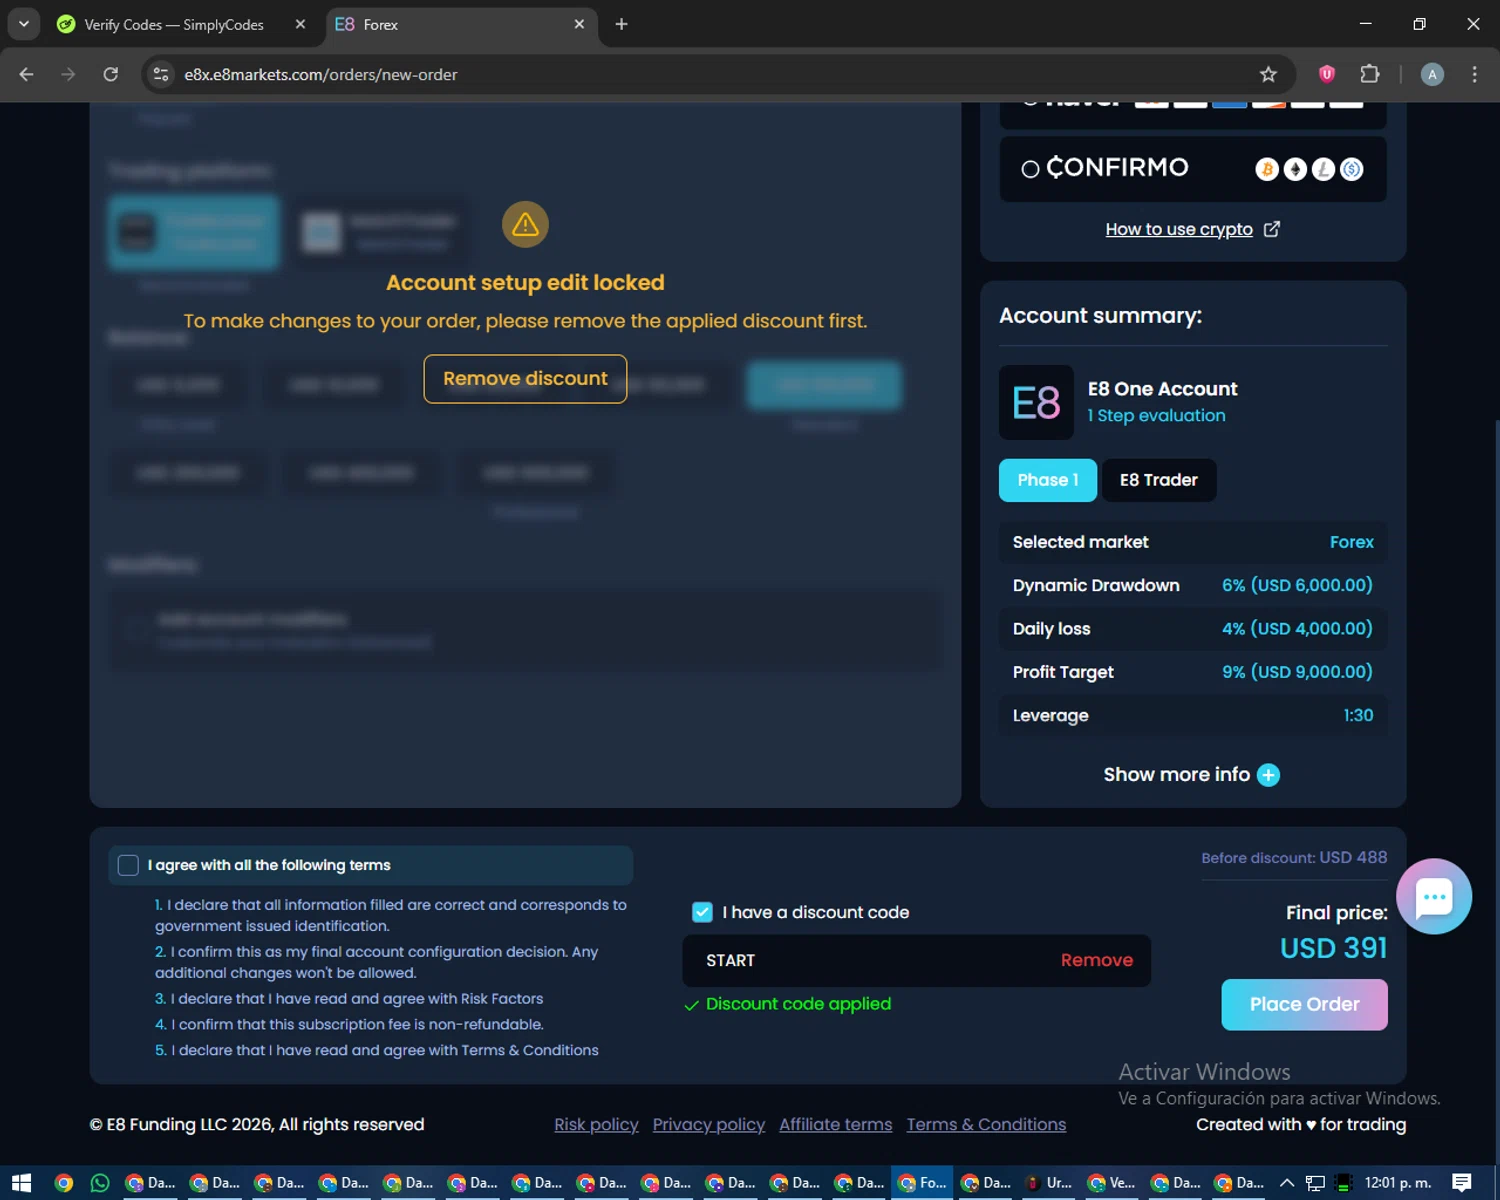Open the tab search dropdown
The width and height of the screenshot is (1500, 1200).
(x=23, y=24)
